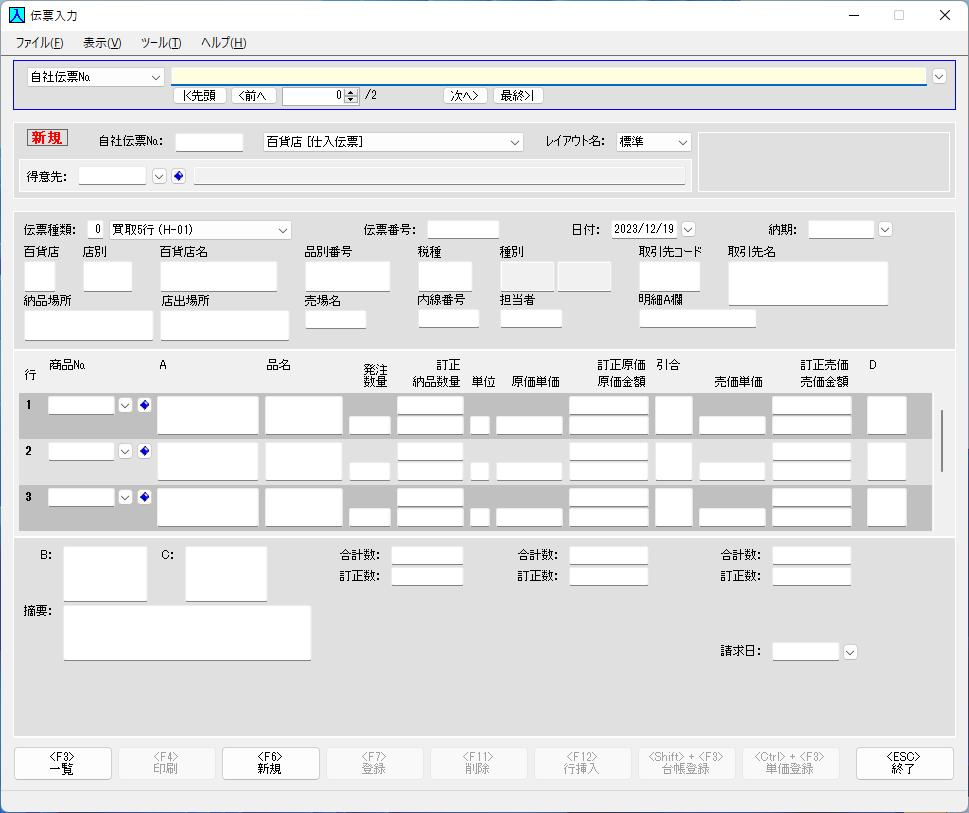Expand the row 2 商品No. dropdown arrow
The width and height of the screenshot is (969, 813).
(125, 451)
